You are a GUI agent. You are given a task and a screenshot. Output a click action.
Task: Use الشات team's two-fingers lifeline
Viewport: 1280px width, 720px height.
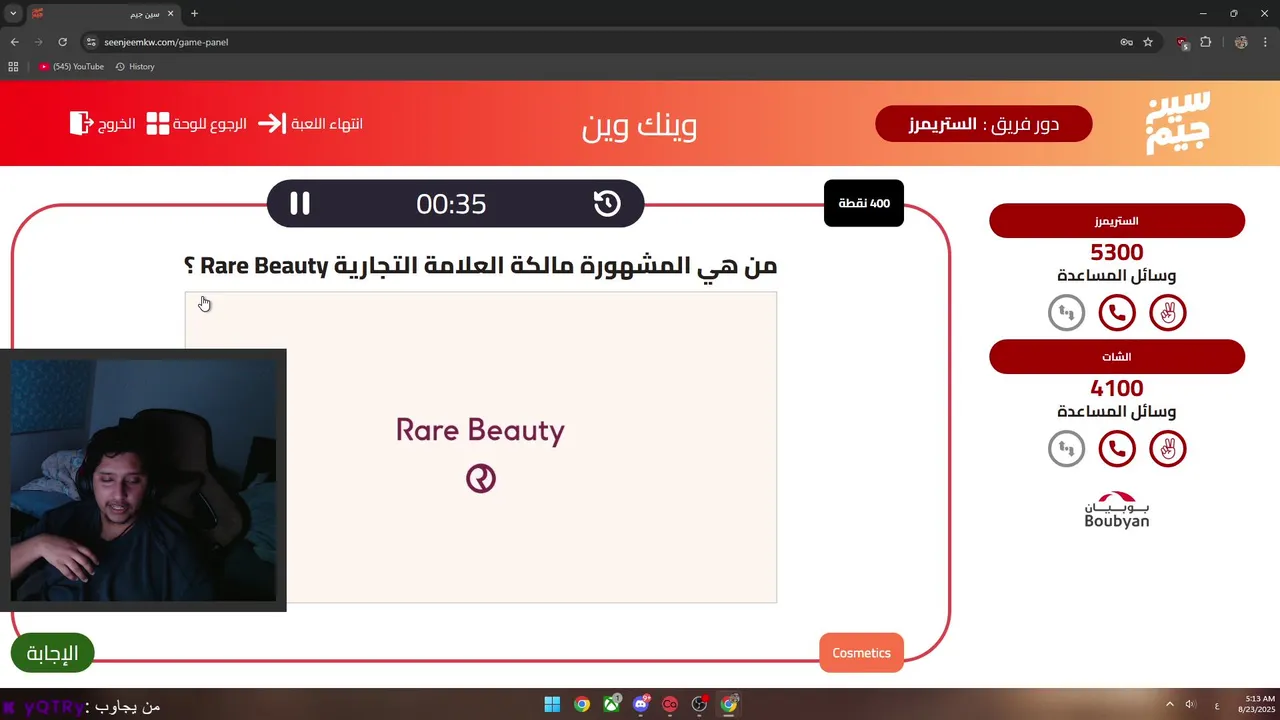[x=1167, y=449]
